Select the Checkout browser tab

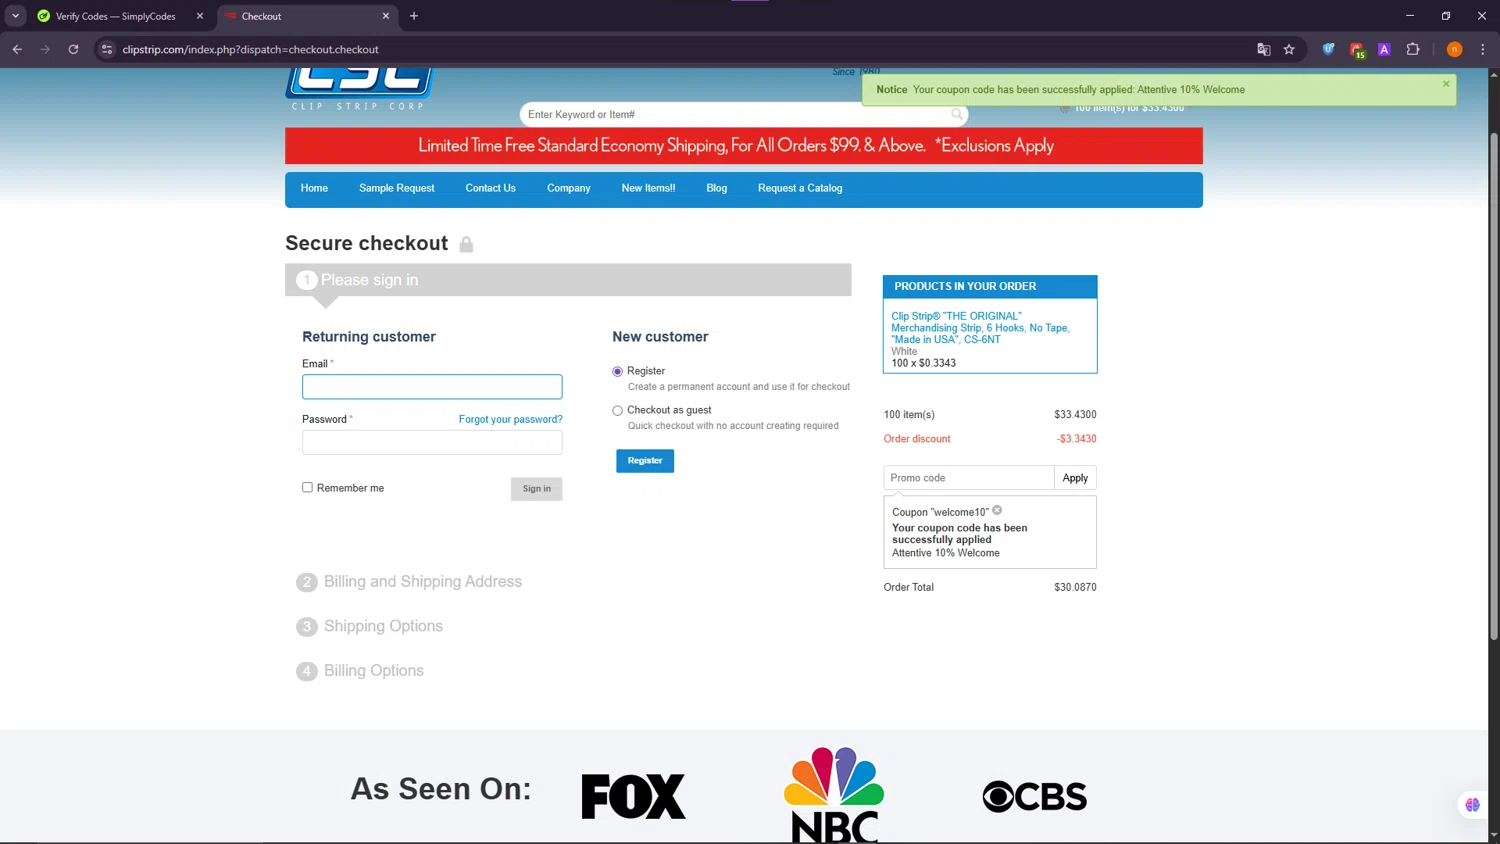(x=308, y=16)
